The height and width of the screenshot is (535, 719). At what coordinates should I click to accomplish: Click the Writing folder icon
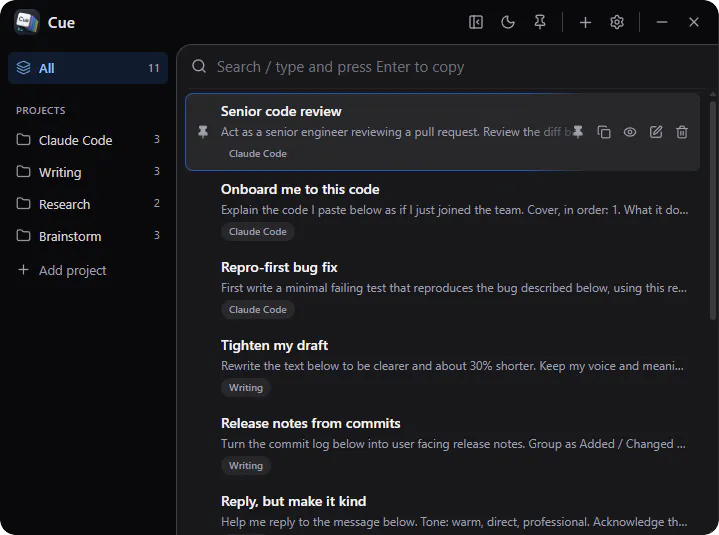(x=23, y=171)
